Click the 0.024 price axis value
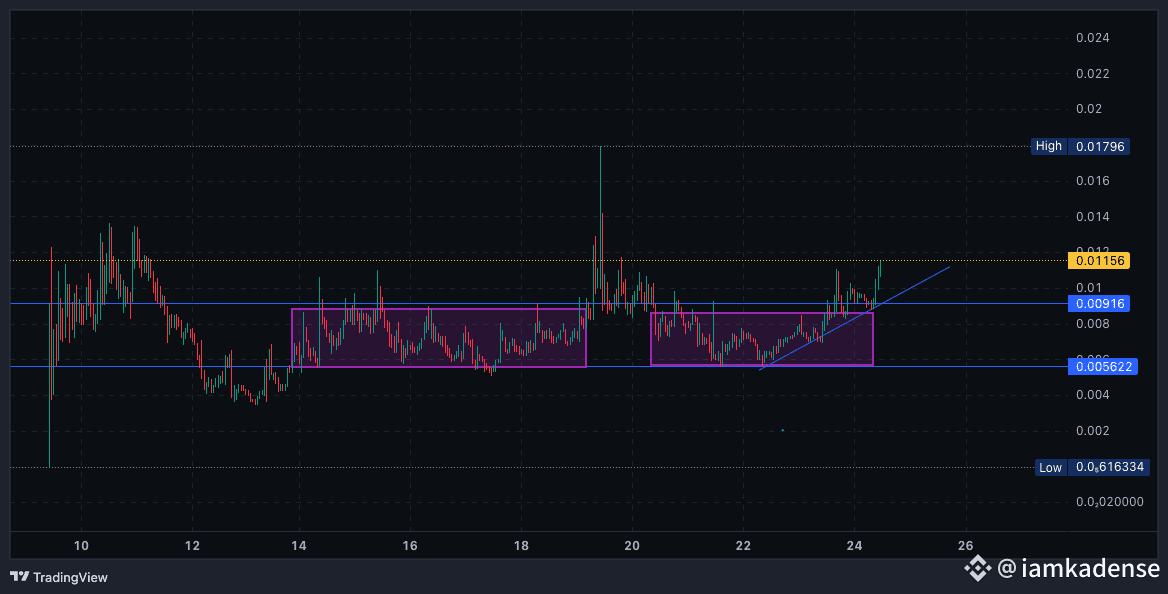The width and height of the screenshot is (1168, 594). pos(1092,38)
